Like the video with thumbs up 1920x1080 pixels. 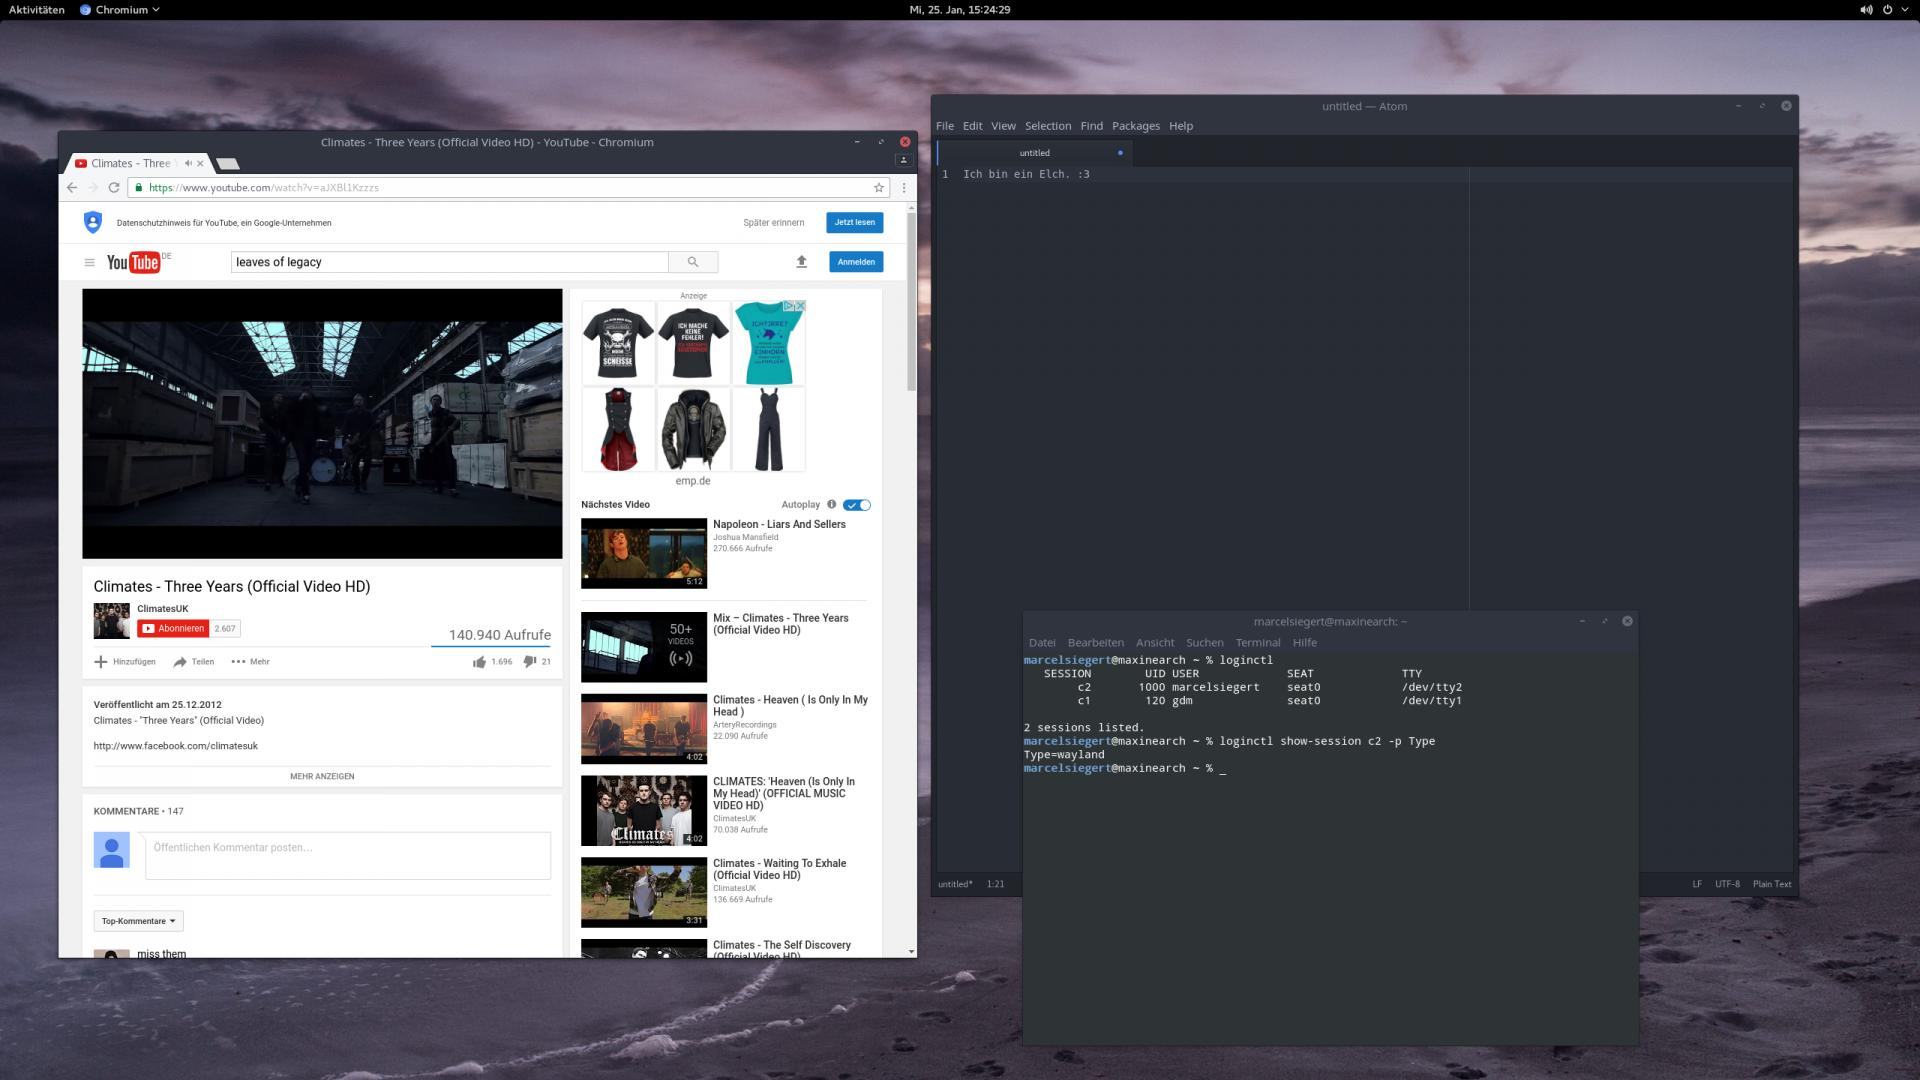click(x=479, y=661)
